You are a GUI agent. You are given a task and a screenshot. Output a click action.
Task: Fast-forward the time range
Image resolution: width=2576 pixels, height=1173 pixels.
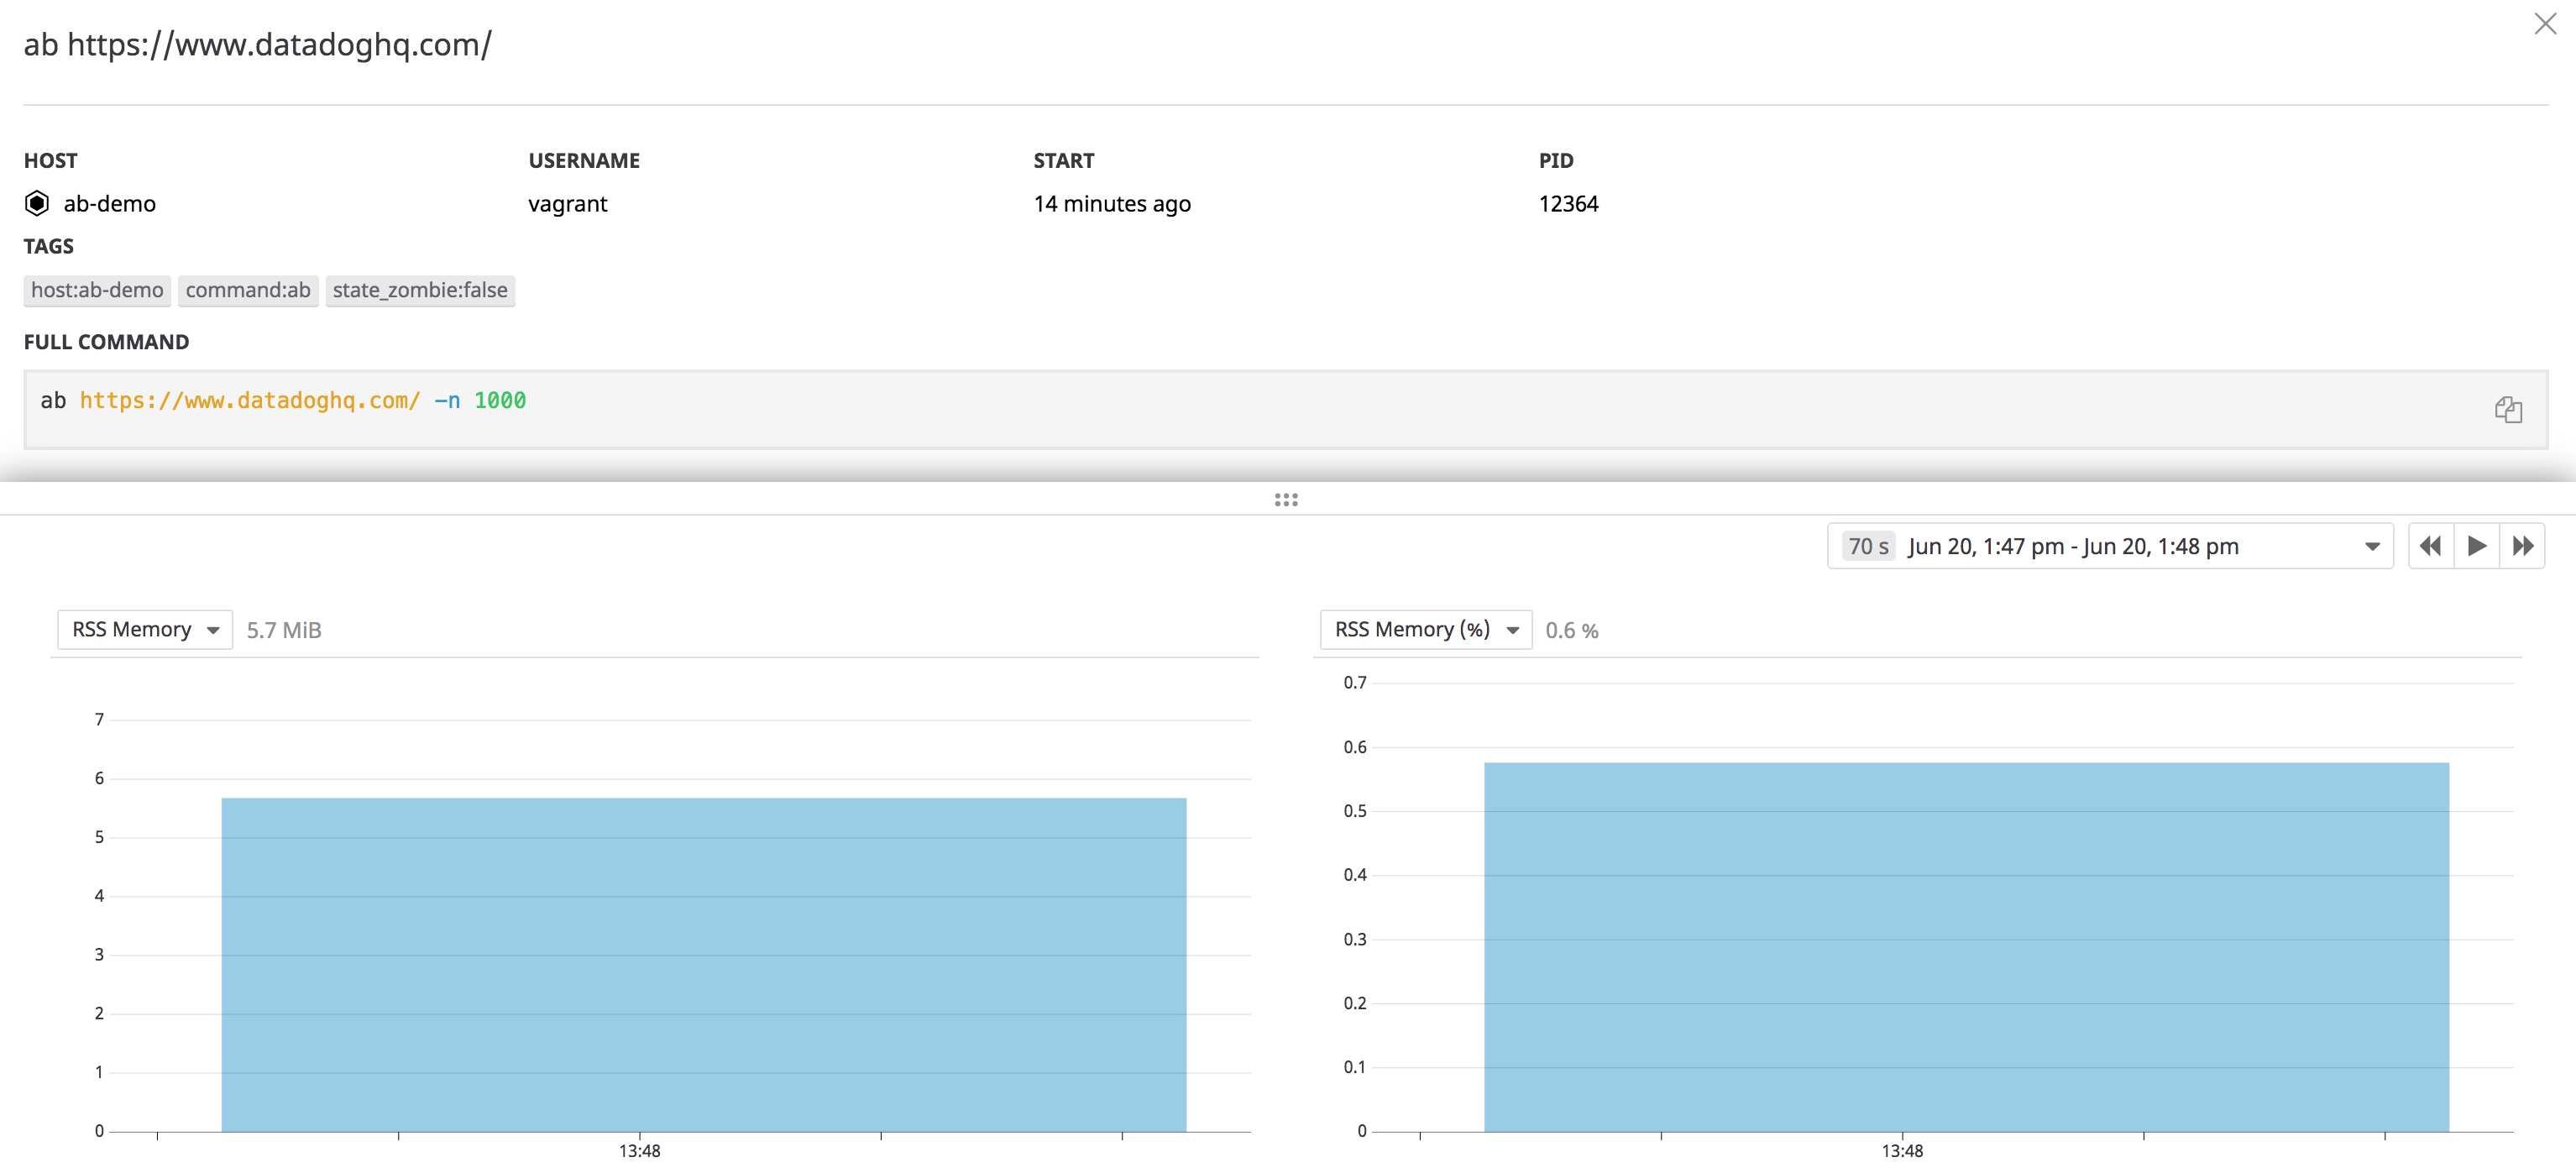pyautogui.click(x=2523, y=546)
